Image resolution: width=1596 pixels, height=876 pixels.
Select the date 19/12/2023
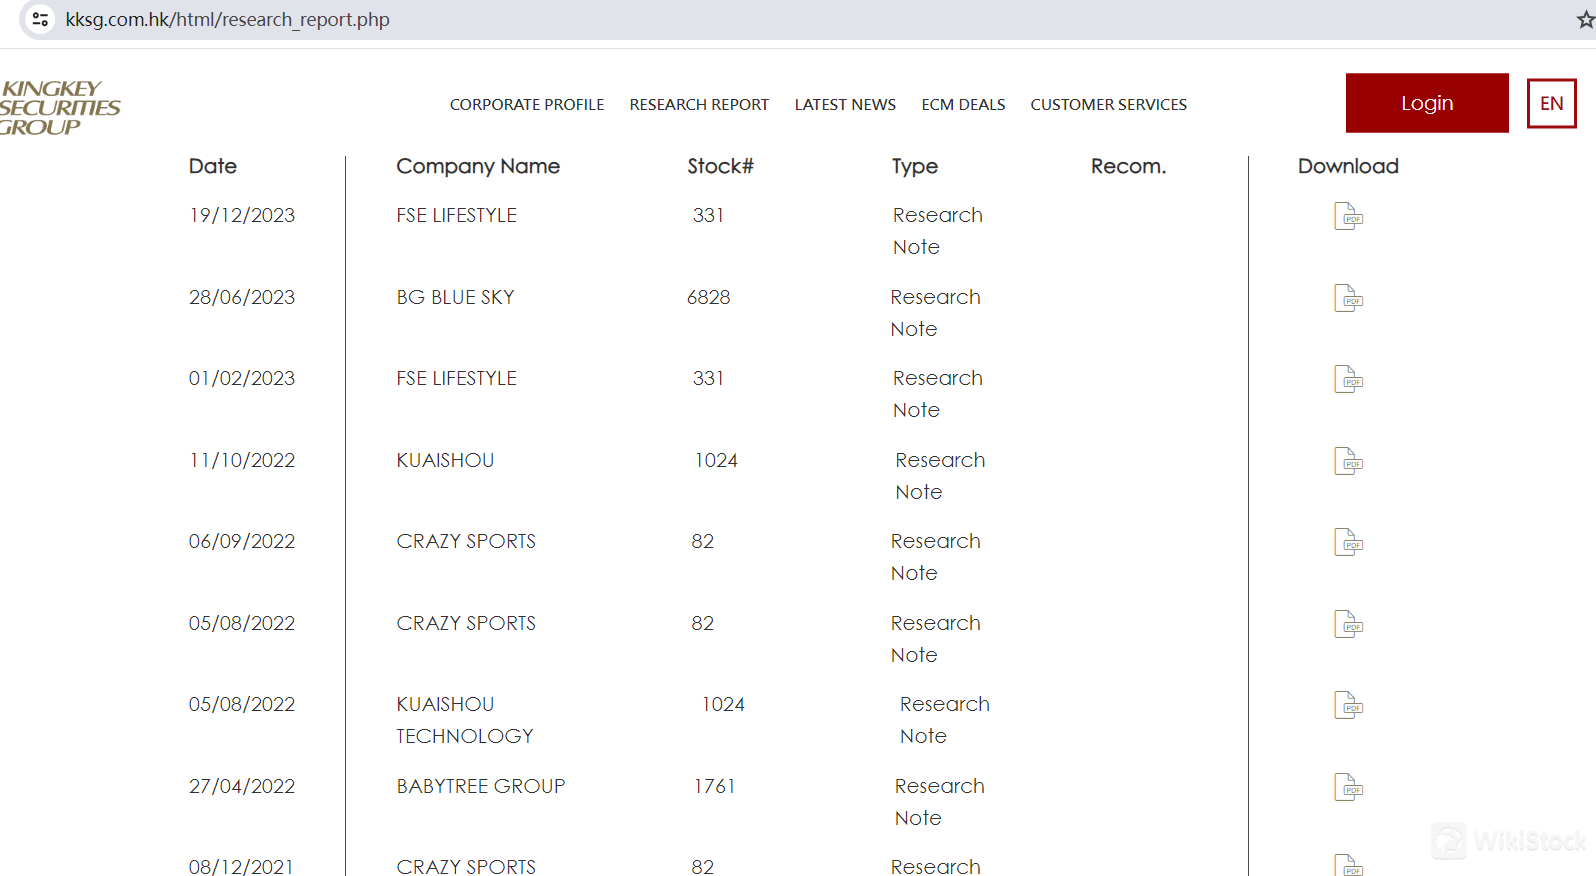tap(242, 215)
